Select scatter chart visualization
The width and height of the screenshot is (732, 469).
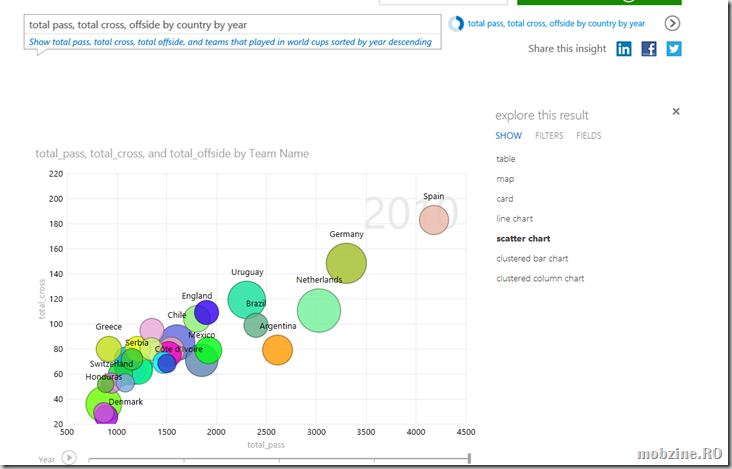(523, 238)
